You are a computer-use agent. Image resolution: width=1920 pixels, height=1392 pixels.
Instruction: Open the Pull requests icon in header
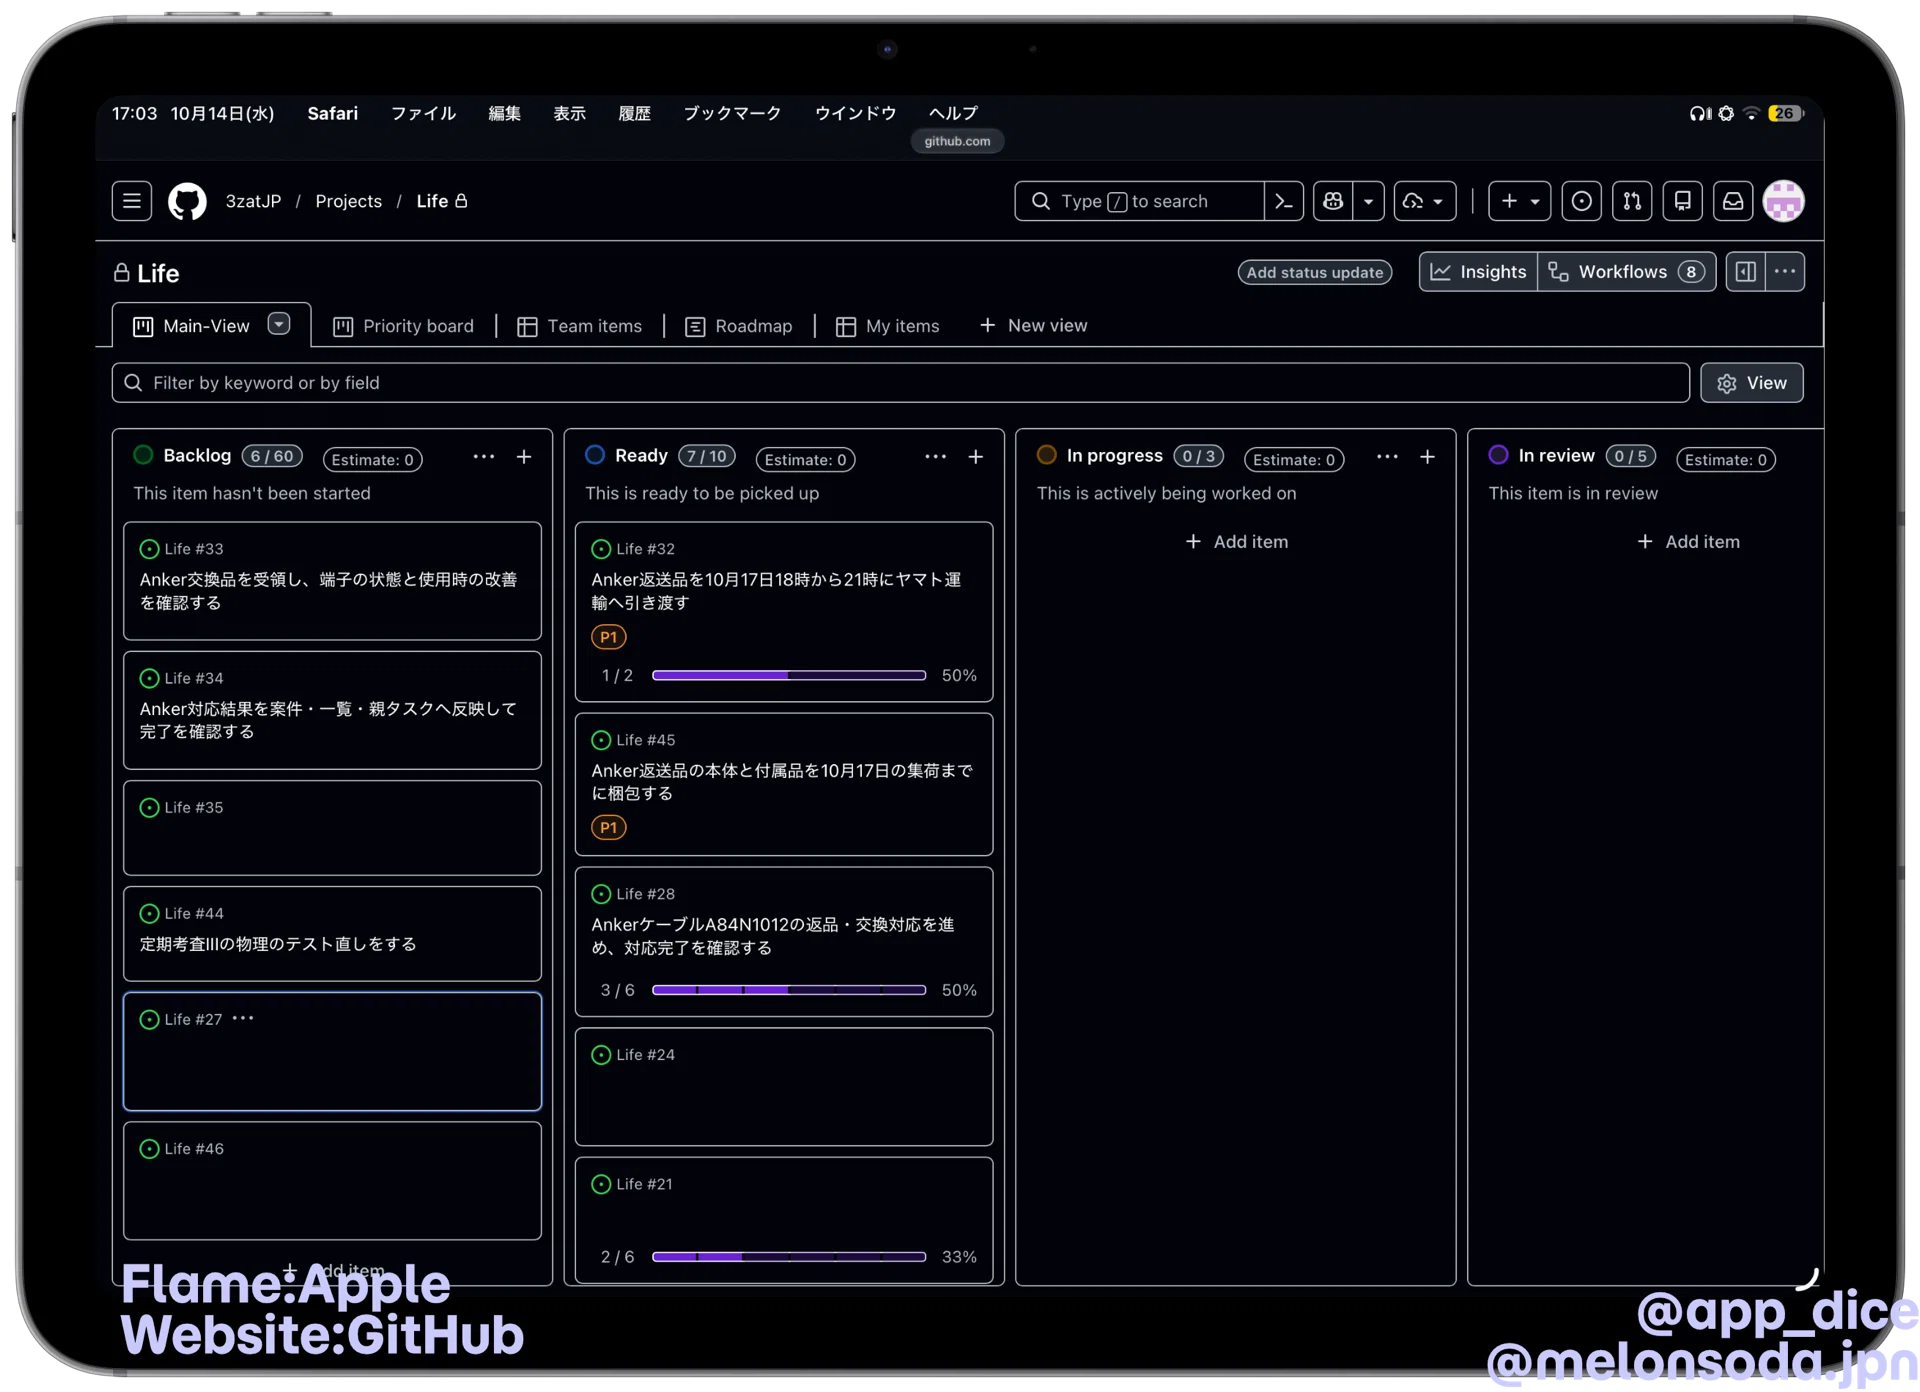pos(1632,201)
